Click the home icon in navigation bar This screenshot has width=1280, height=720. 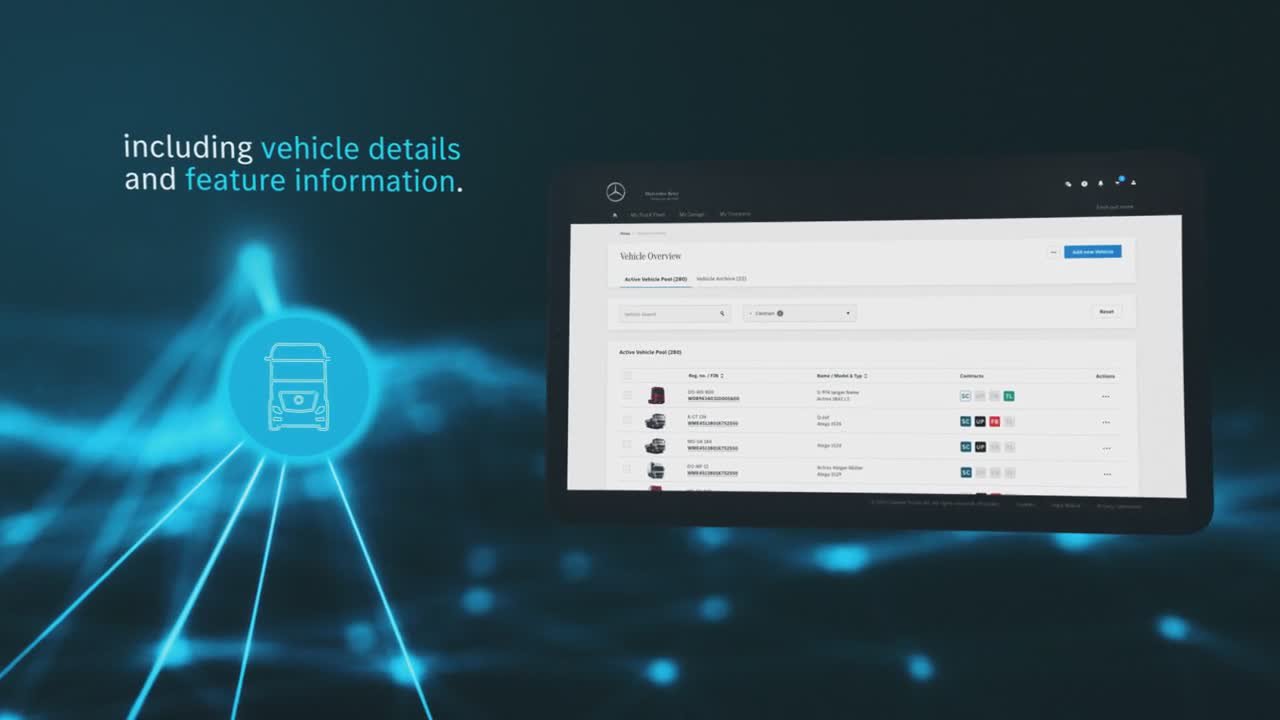click(x=614, y=214)
